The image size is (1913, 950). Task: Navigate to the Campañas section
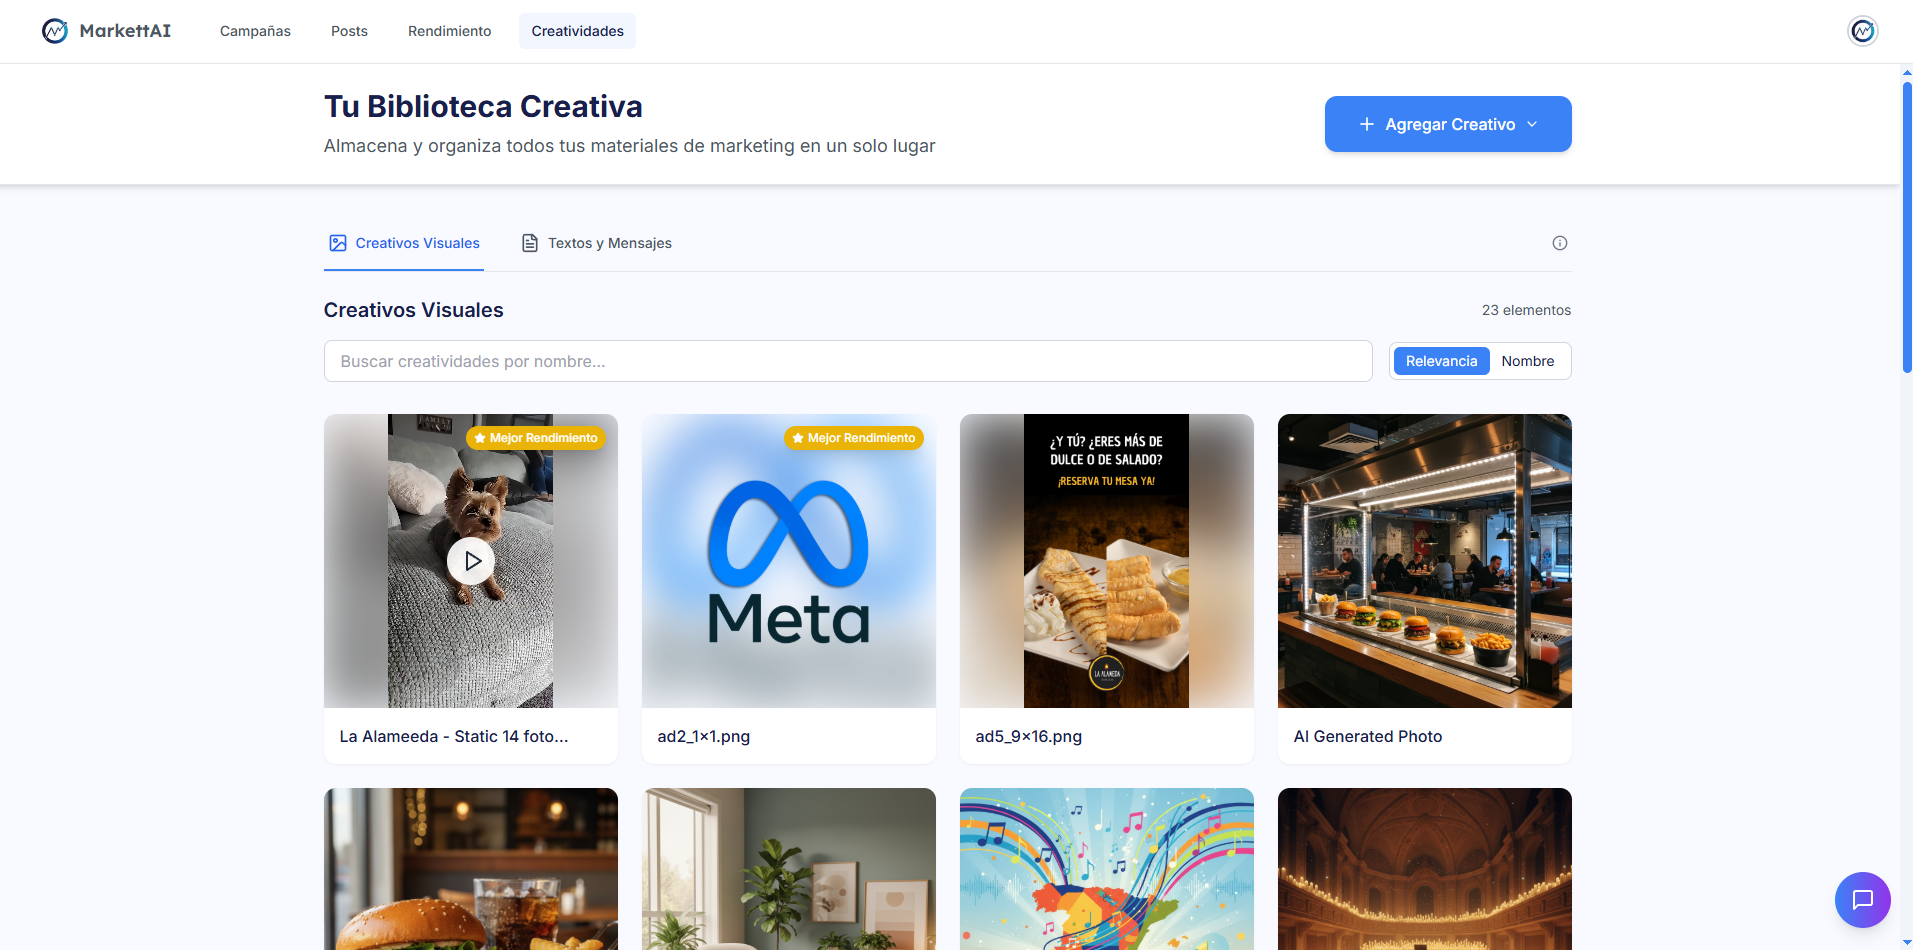click(x=254, y=31)
